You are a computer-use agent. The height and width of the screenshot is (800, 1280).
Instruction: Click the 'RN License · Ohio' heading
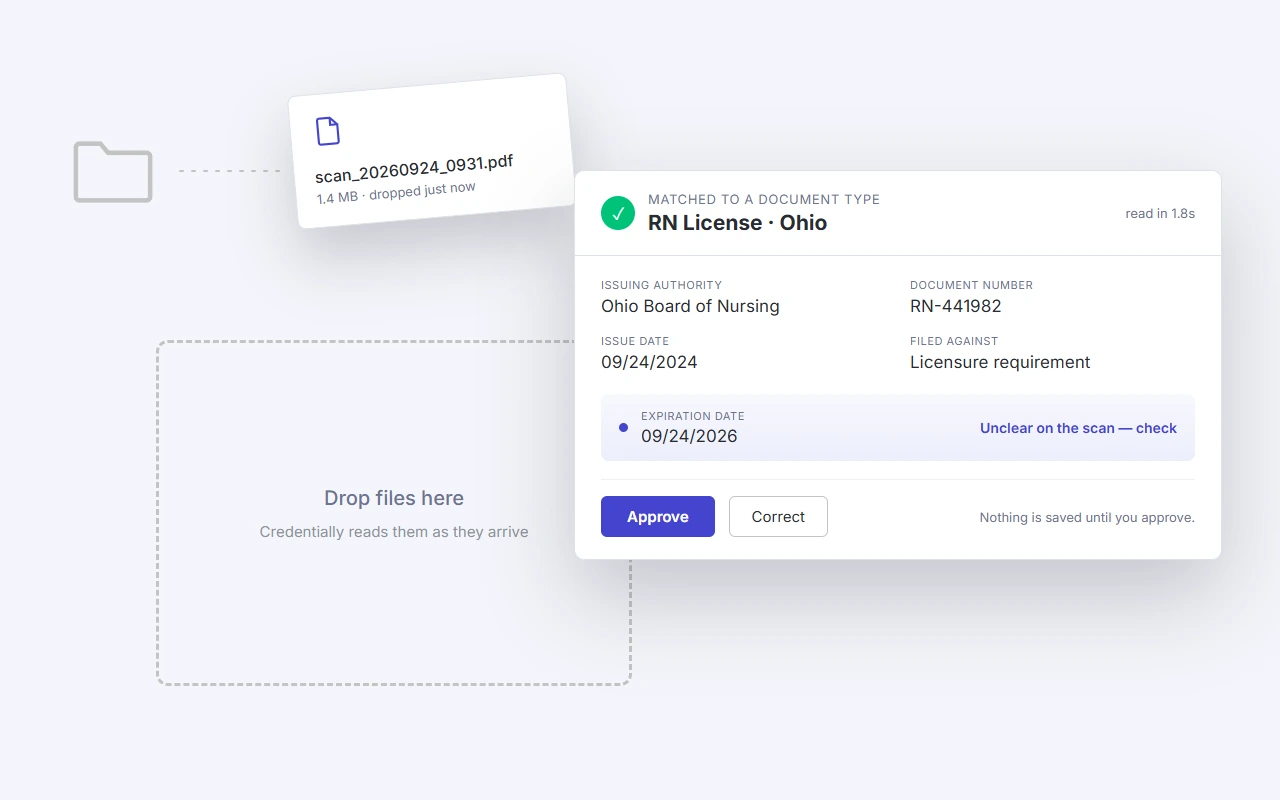[x=737, y=223]
